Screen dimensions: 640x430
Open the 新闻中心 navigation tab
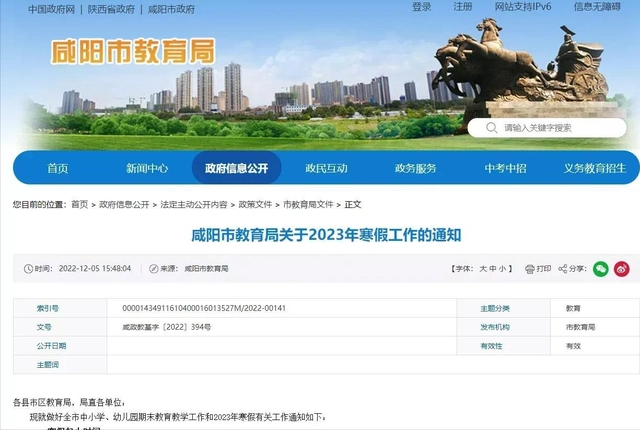click(147, 169)
